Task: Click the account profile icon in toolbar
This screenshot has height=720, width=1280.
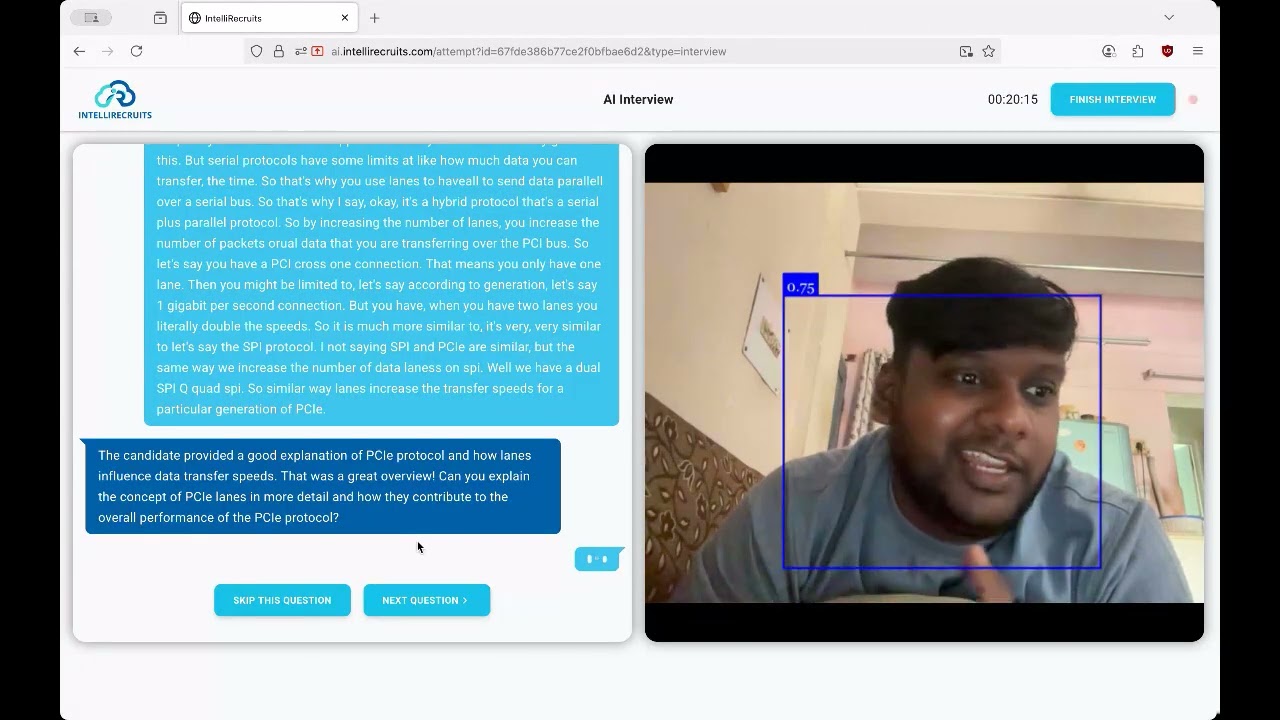Action: click(1108, 51)
